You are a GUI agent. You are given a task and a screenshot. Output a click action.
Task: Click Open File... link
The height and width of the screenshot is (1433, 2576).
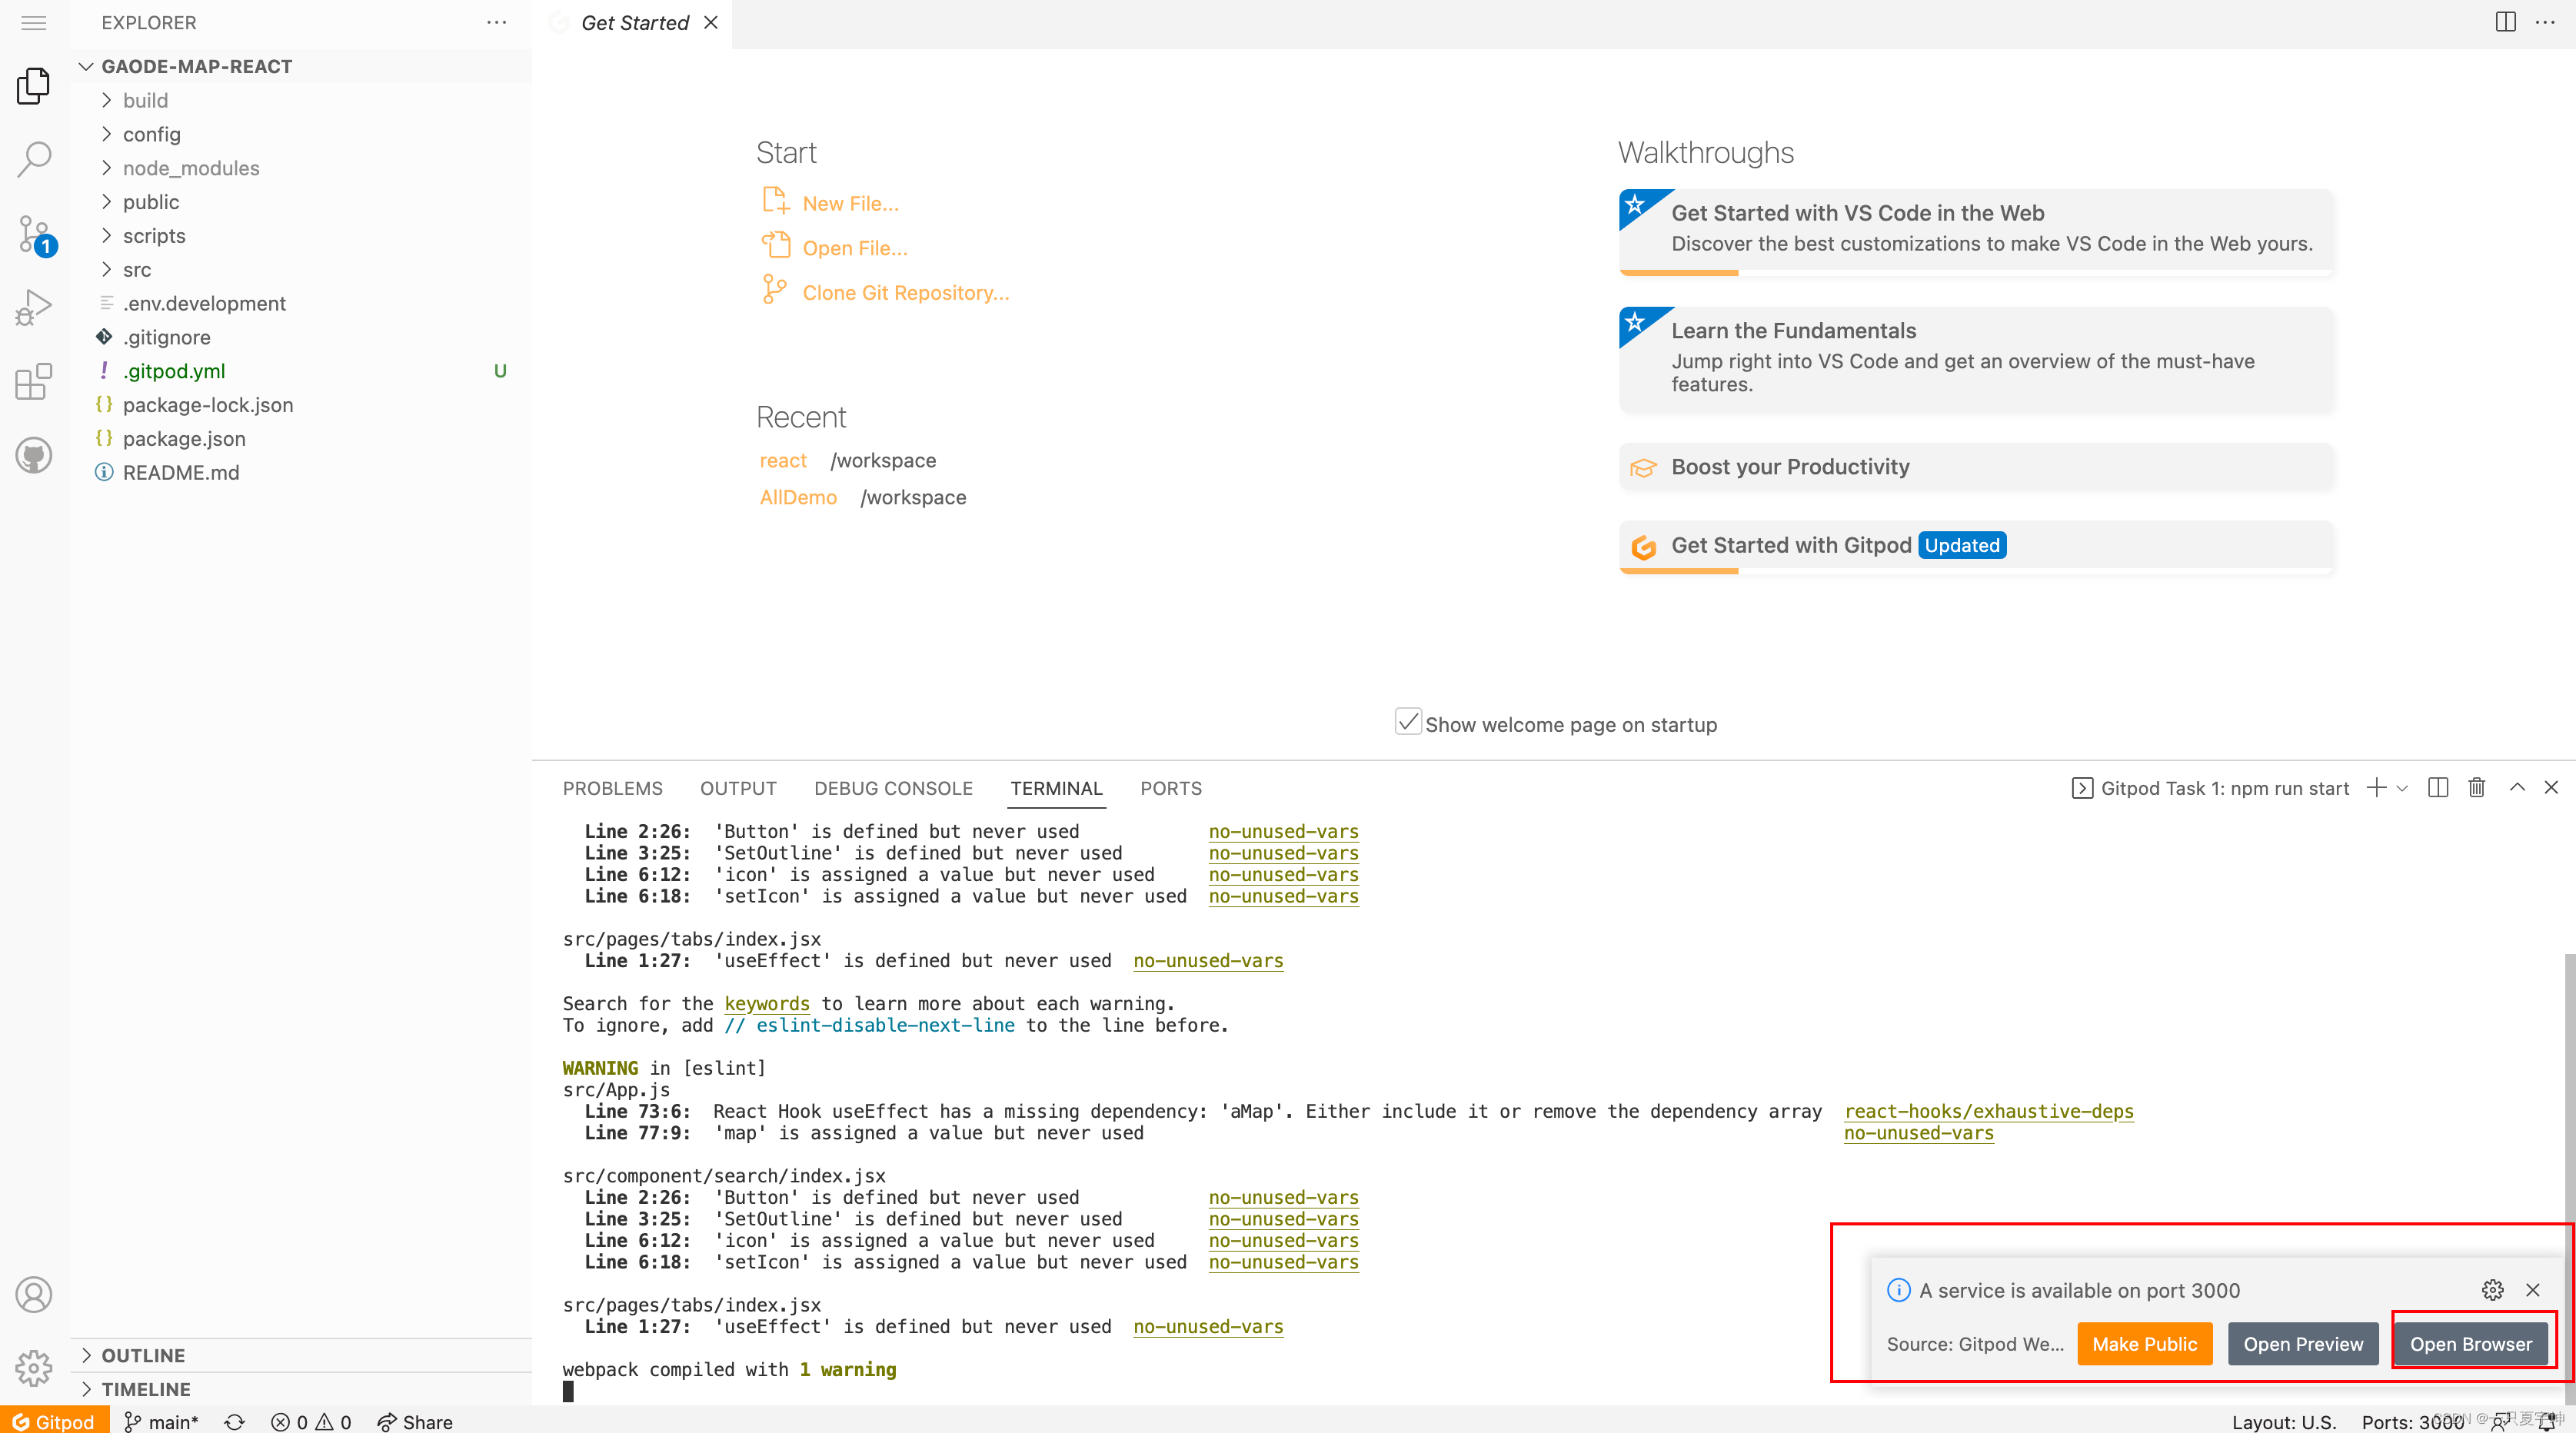(855, 248)
